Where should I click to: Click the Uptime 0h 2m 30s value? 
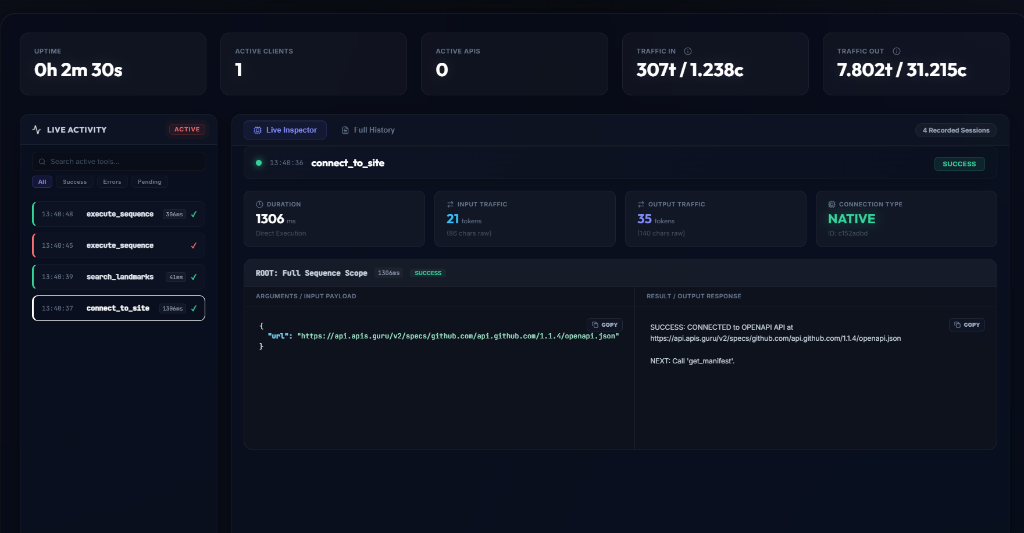pyautogui.click(x=78, y=70)
